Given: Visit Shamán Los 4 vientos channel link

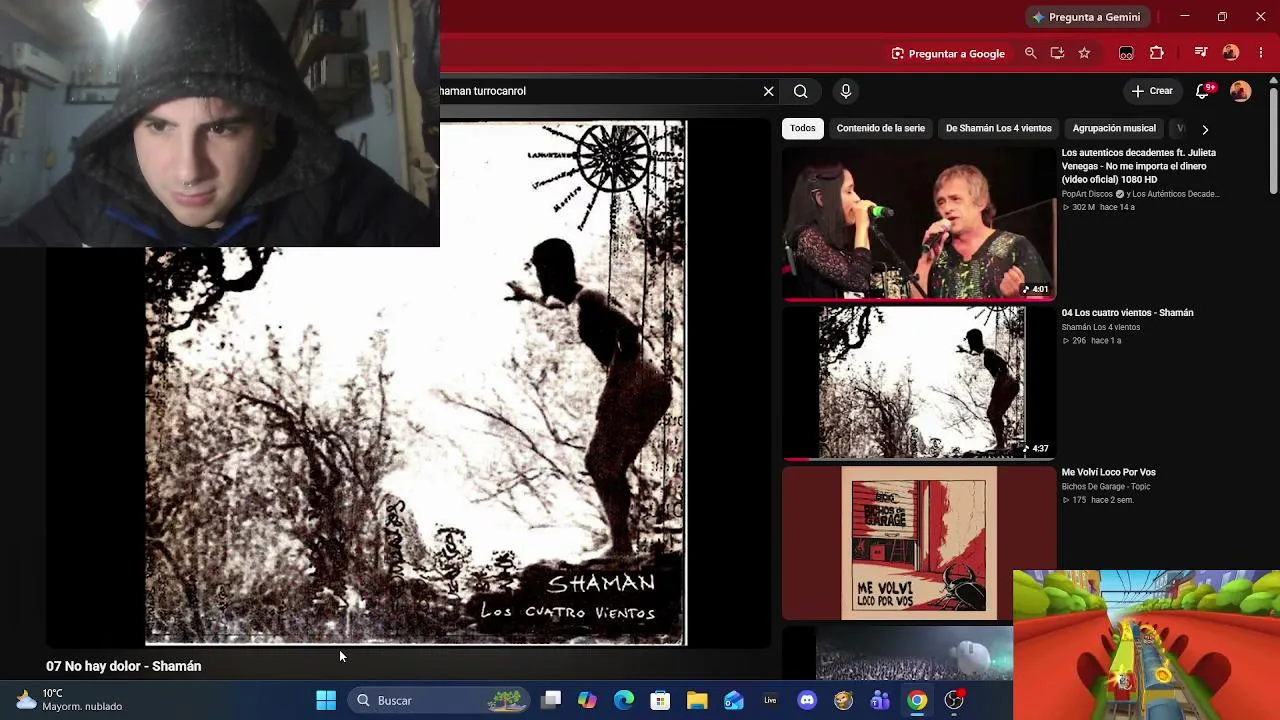Looking at the screenshot, I should (1100, 327).
